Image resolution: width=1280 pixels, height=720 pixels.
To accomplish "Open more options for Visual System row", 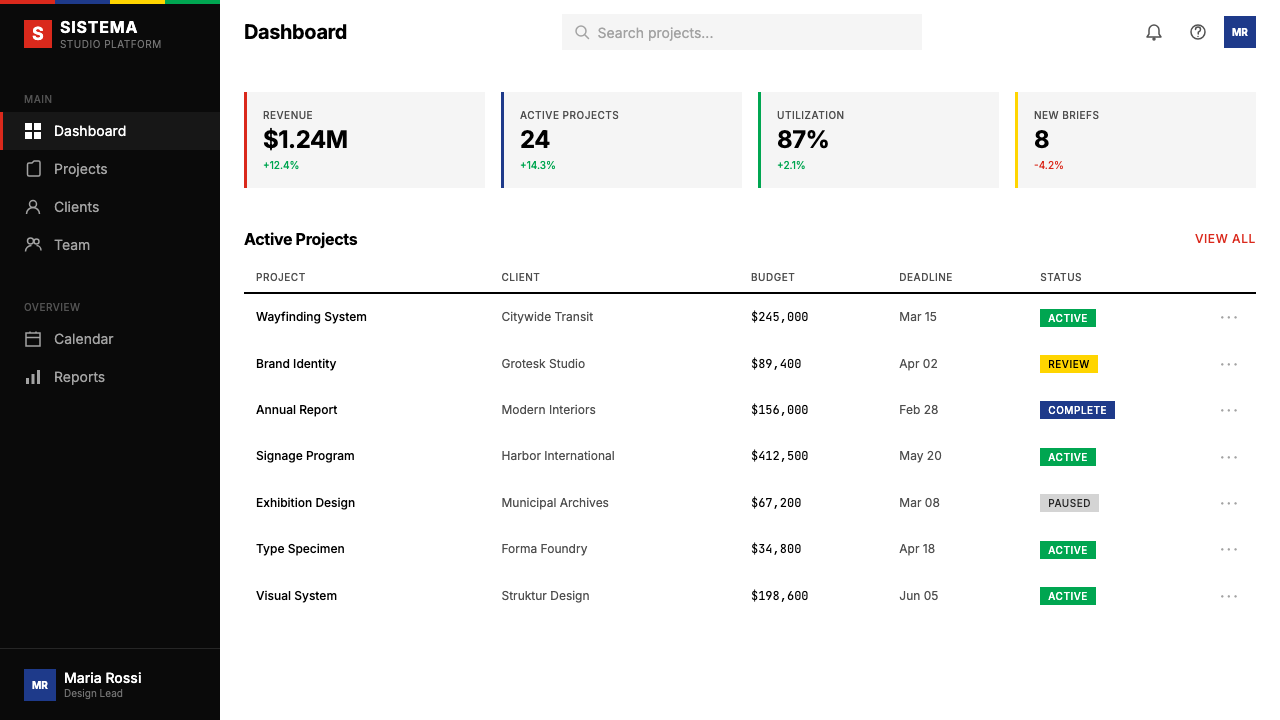I will [x=1229, y=596].
